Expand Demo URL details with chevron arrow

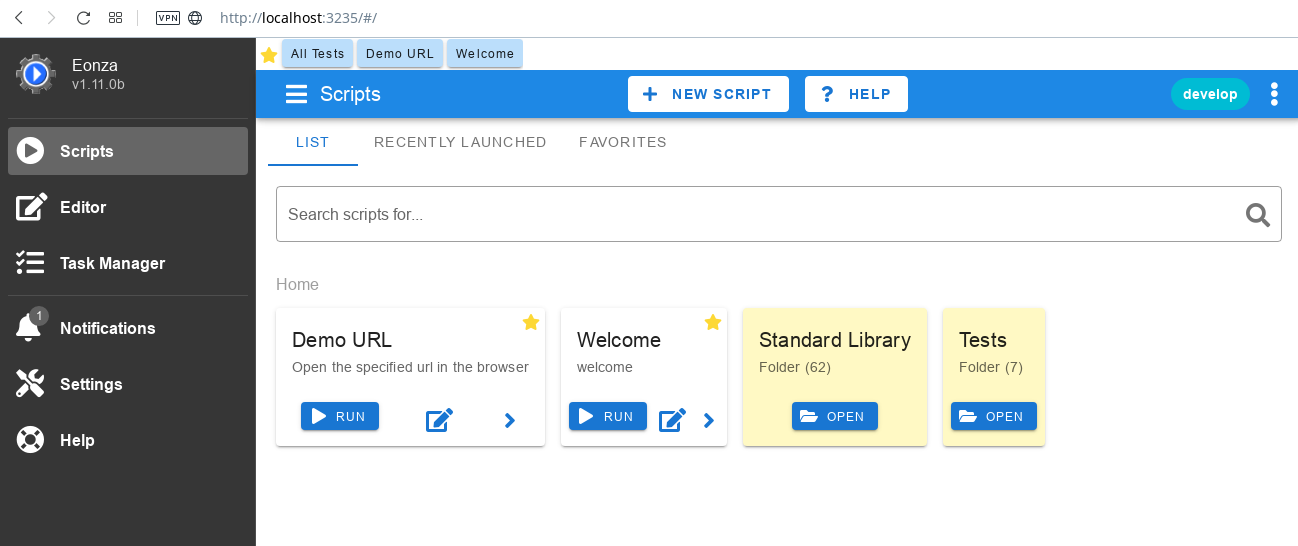(x=510, y=420)
